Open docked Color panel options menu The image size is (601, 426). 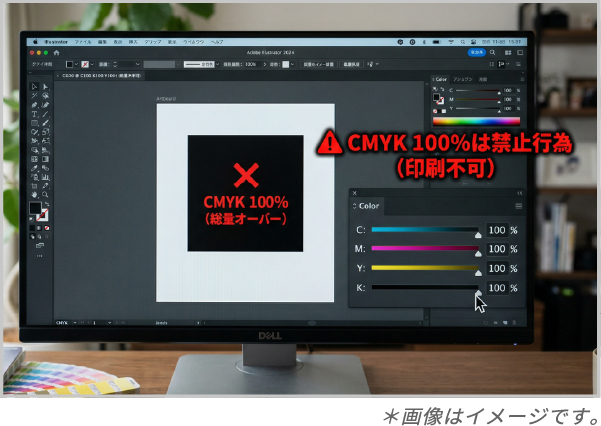point(522,79)
